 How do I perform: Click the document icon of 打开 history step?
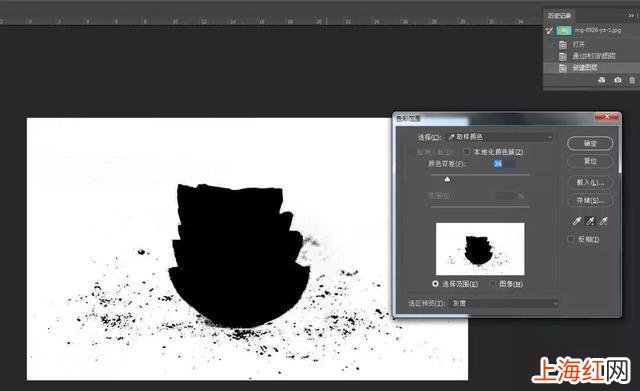(x=563, y=44)
